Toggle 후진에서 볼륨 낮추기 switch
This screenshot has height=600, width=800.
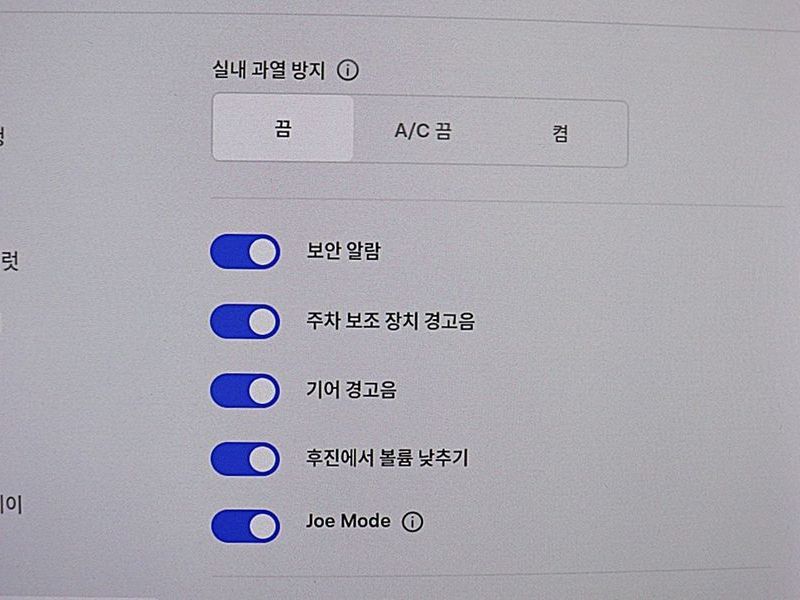coord(245,459)
